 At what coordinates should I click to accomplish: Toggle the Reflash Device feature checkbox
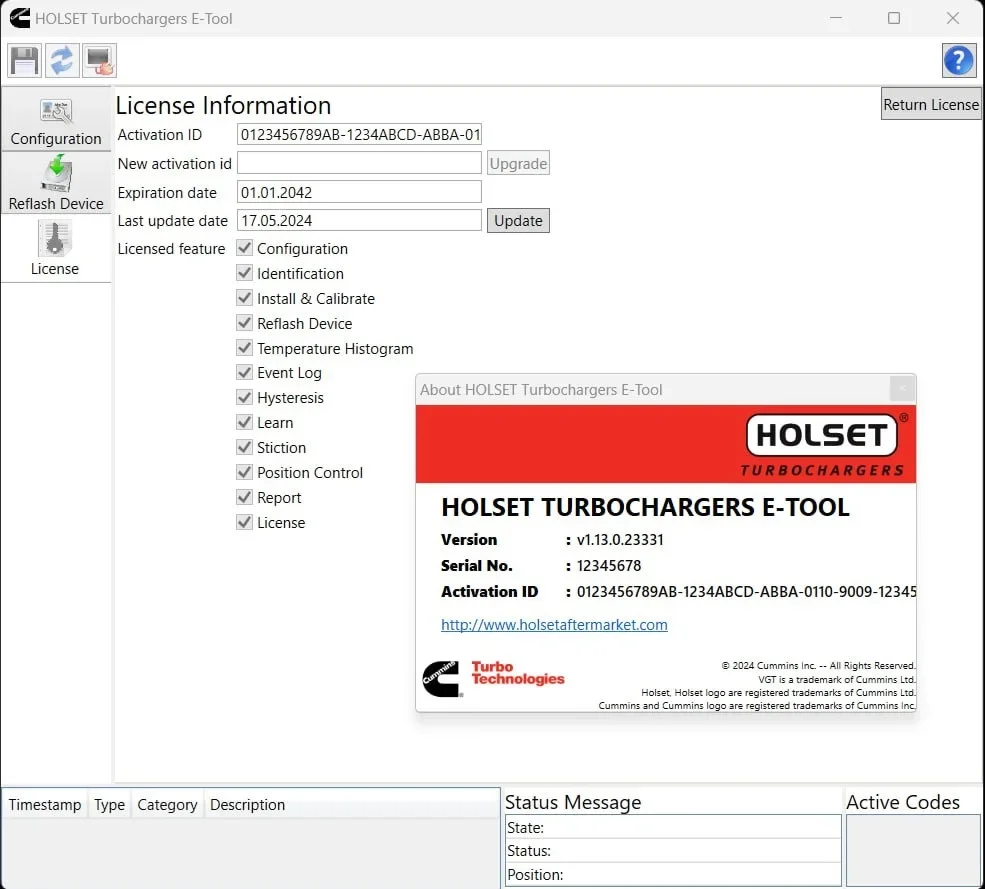click(244, 323)
